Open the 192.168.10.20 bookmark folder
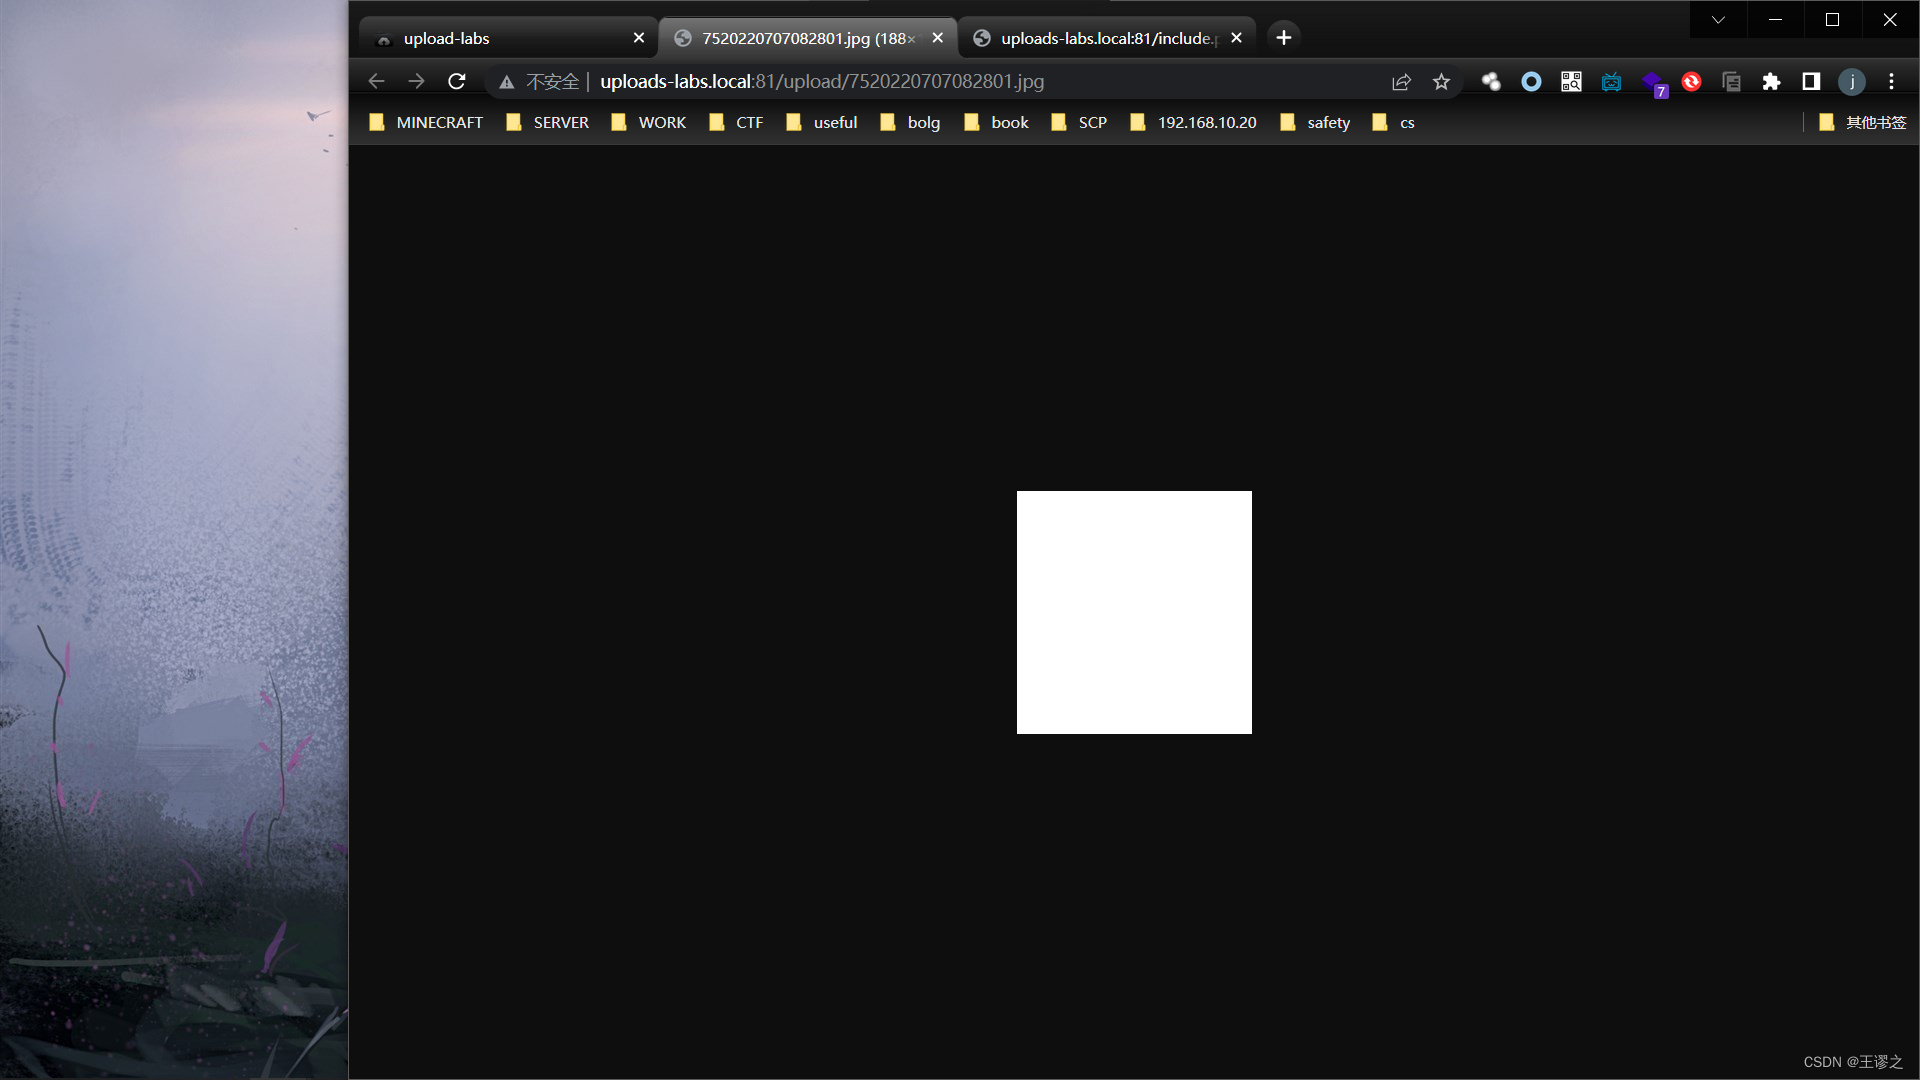The image size is (1920, 1080). pos(1193,122)
